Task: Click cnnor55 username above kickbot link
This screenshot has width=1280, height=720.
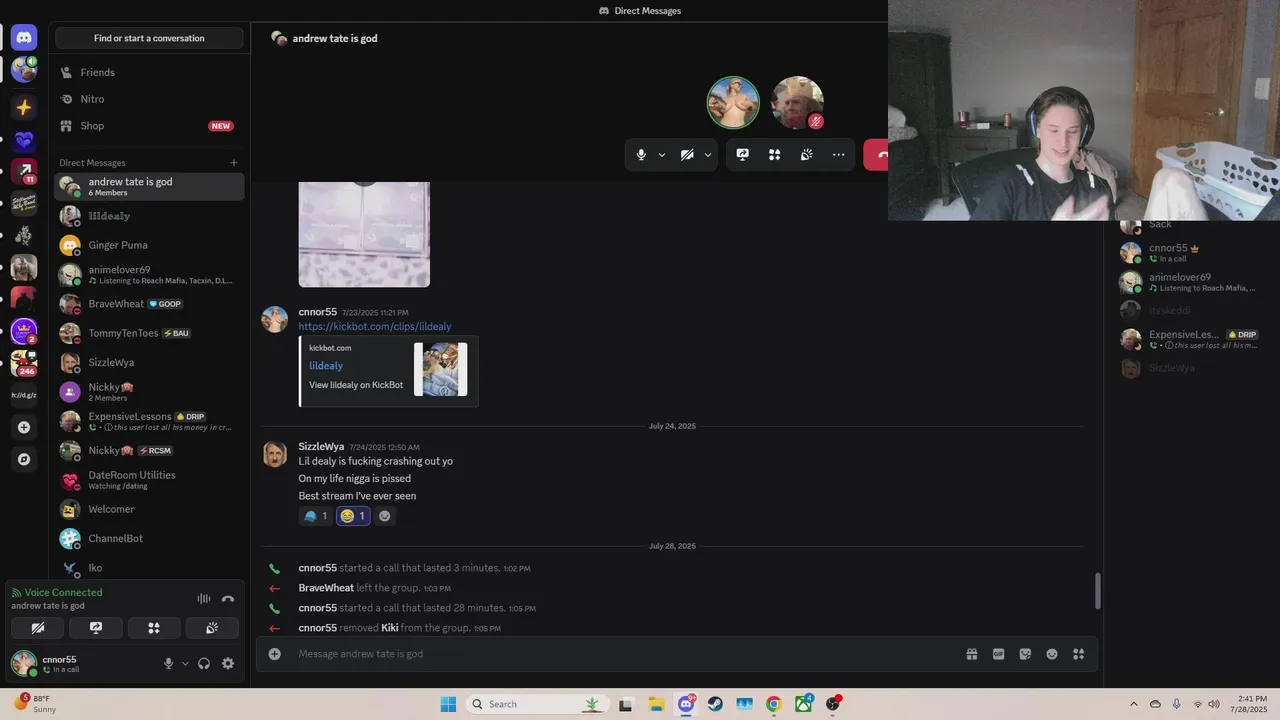Action: (318, 312)
